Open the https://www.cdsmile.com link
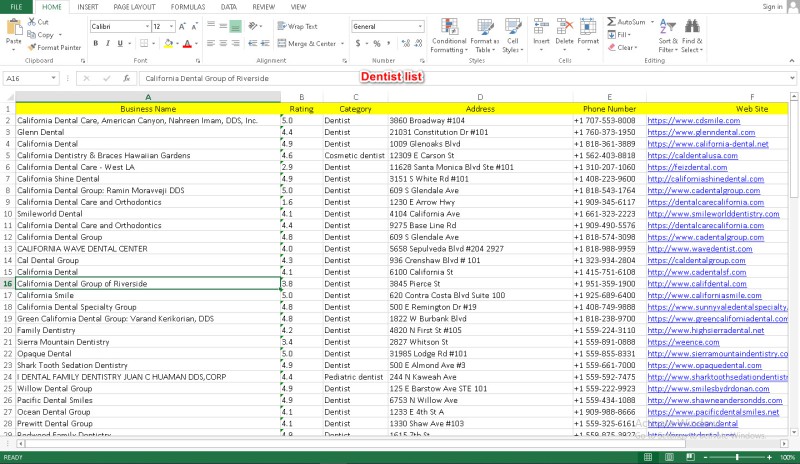The height and width of the screenshot is (464, 800). tap(693, 120)
